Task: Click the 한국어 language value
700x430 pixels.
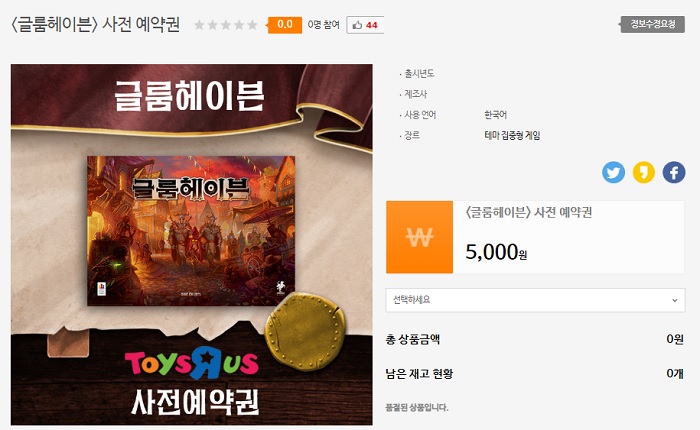Action: (x=496, y=115)
